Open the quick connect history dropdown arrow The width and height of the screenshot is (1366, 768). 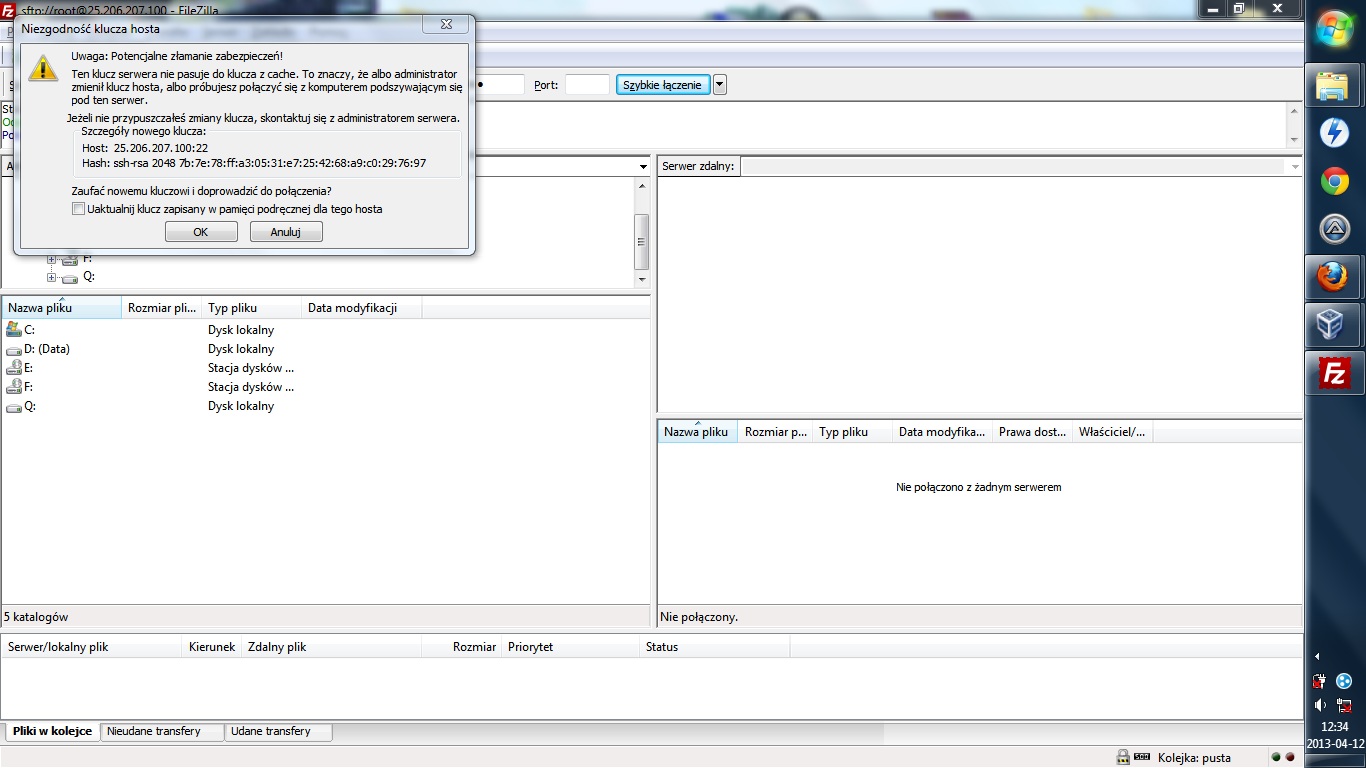click(x=720, y=85)
